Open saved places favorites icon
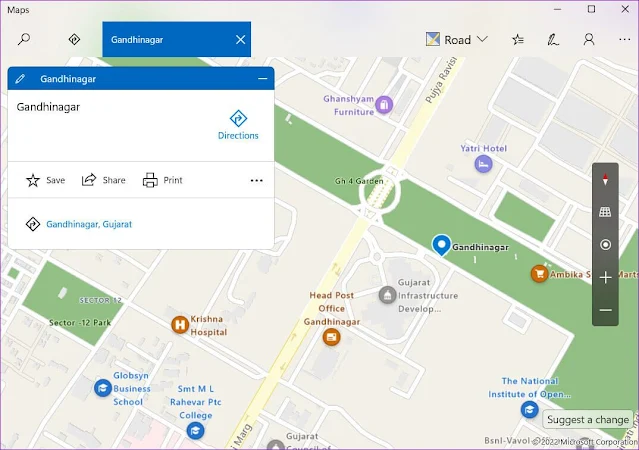639x450 pixels. [x=518, y=40]
